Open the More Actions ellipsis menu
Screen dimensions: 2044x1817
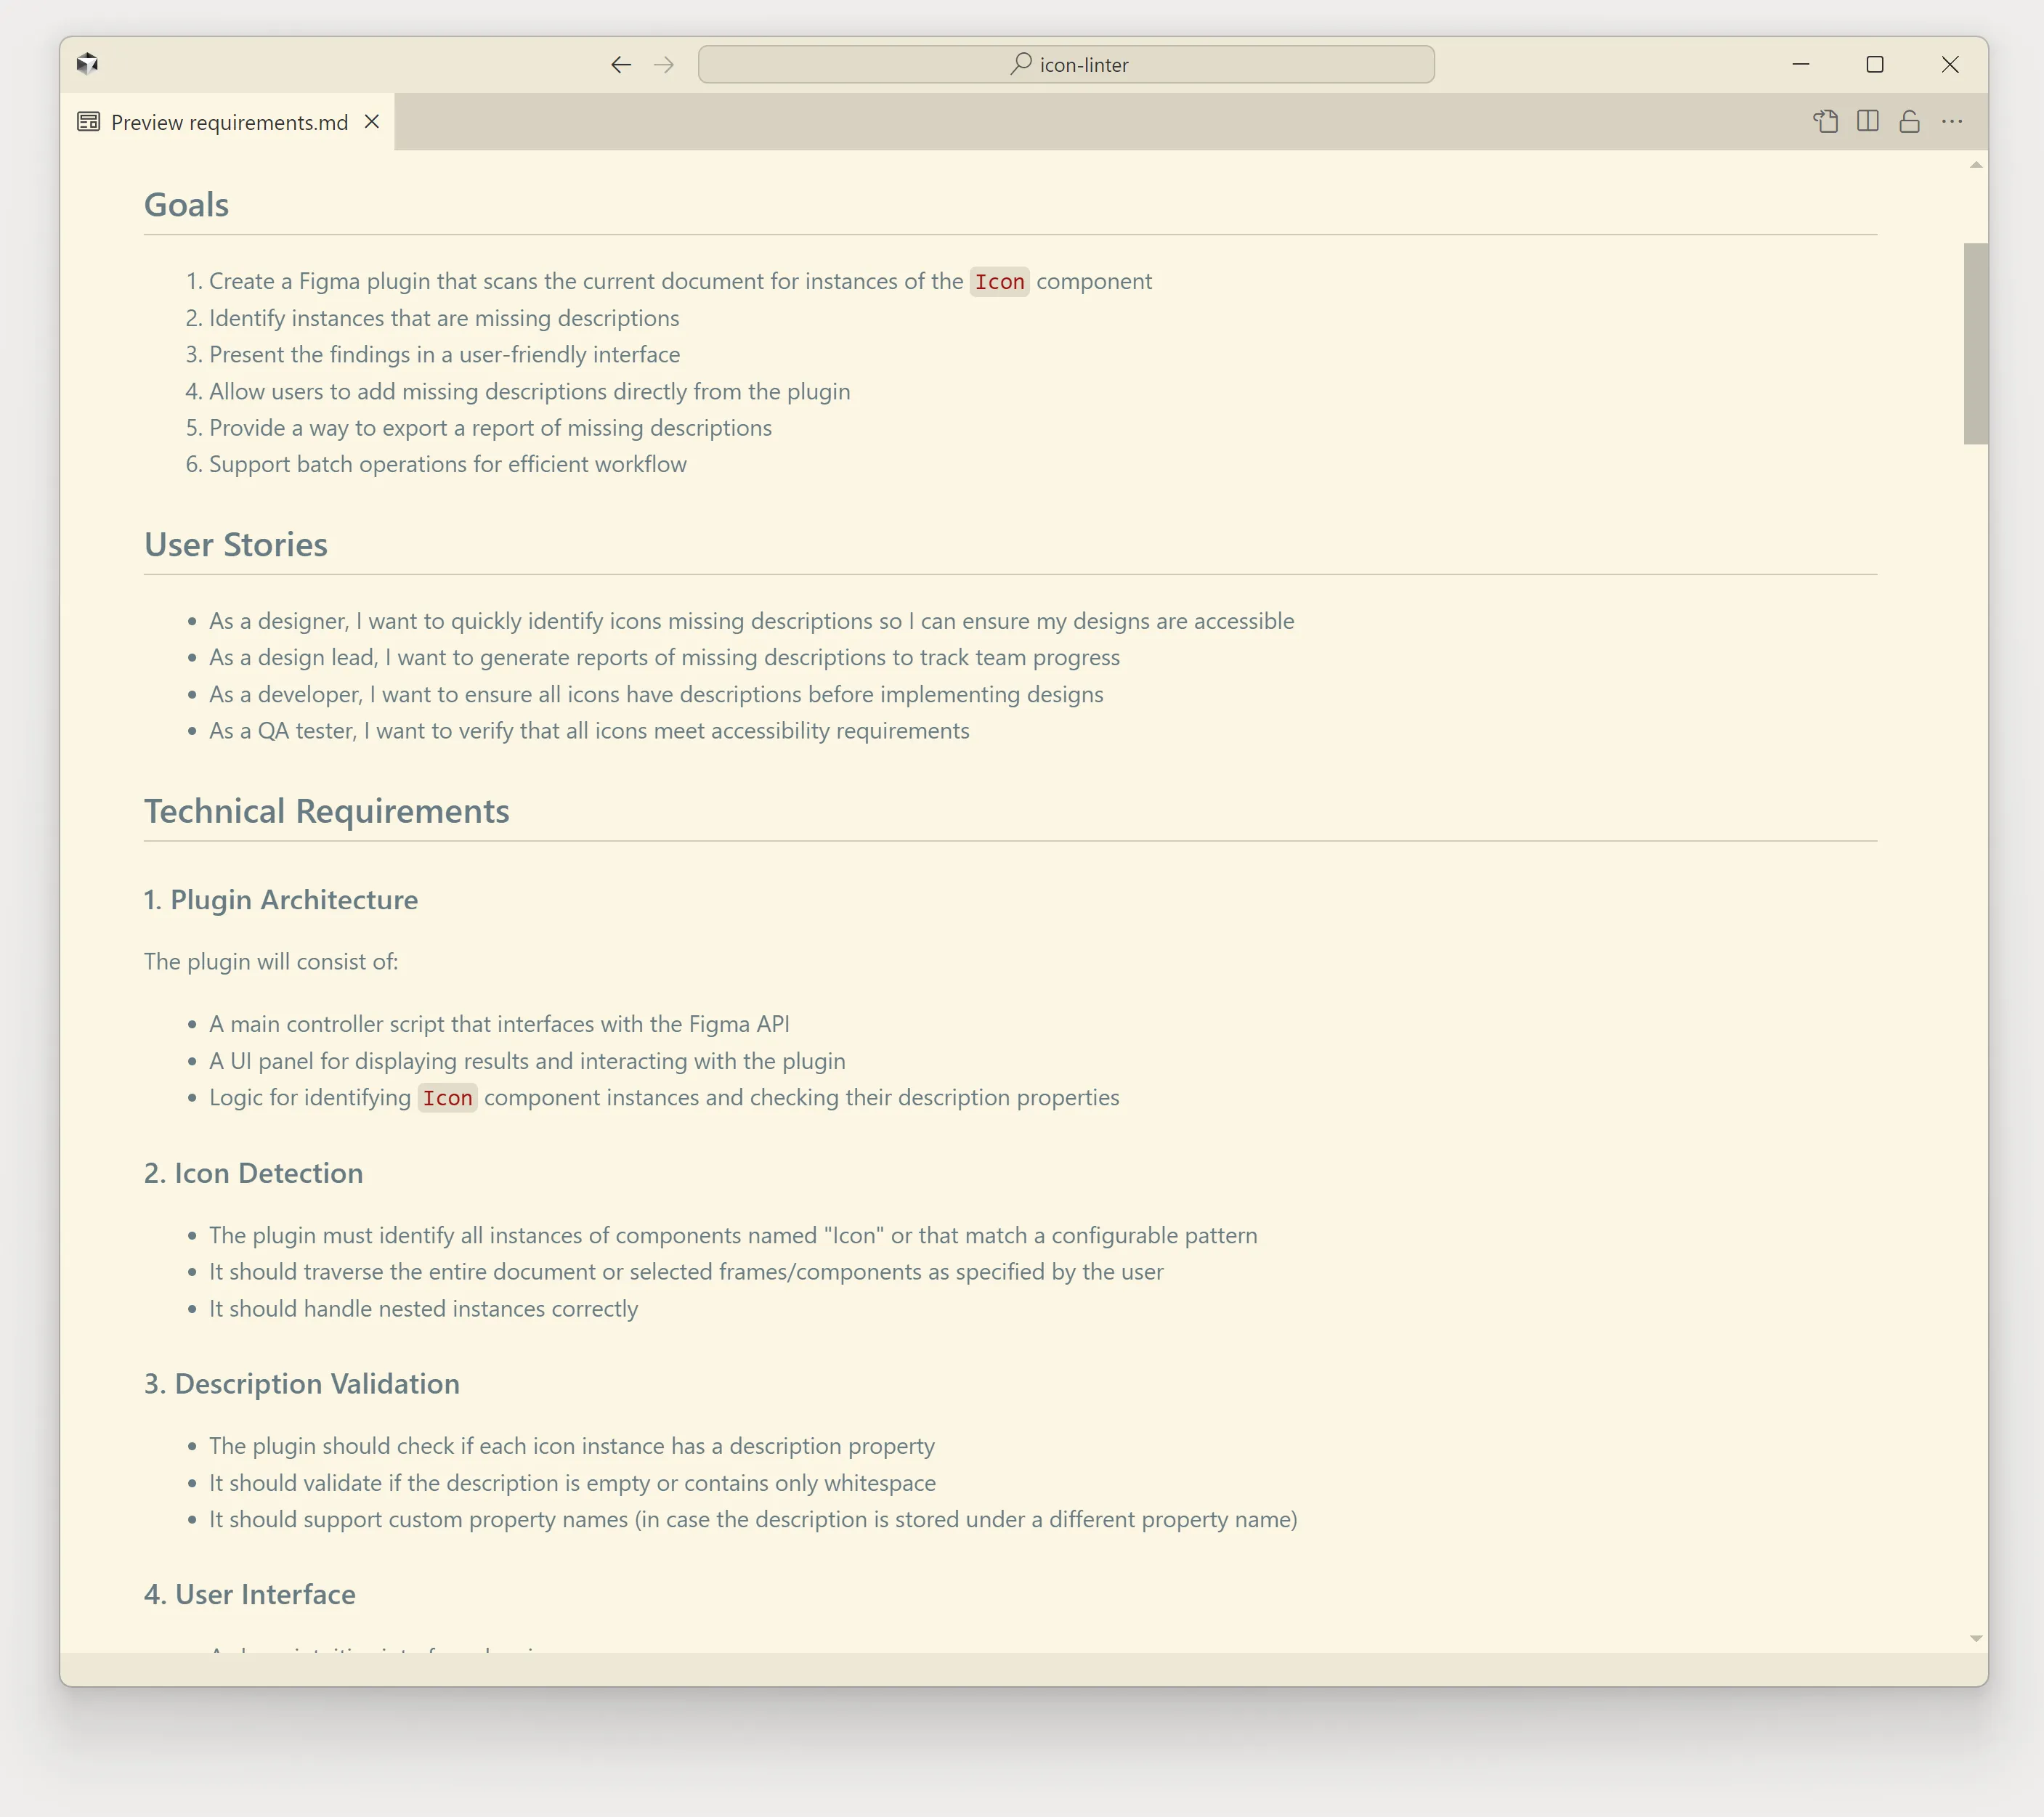click(x=1952, y=121)
